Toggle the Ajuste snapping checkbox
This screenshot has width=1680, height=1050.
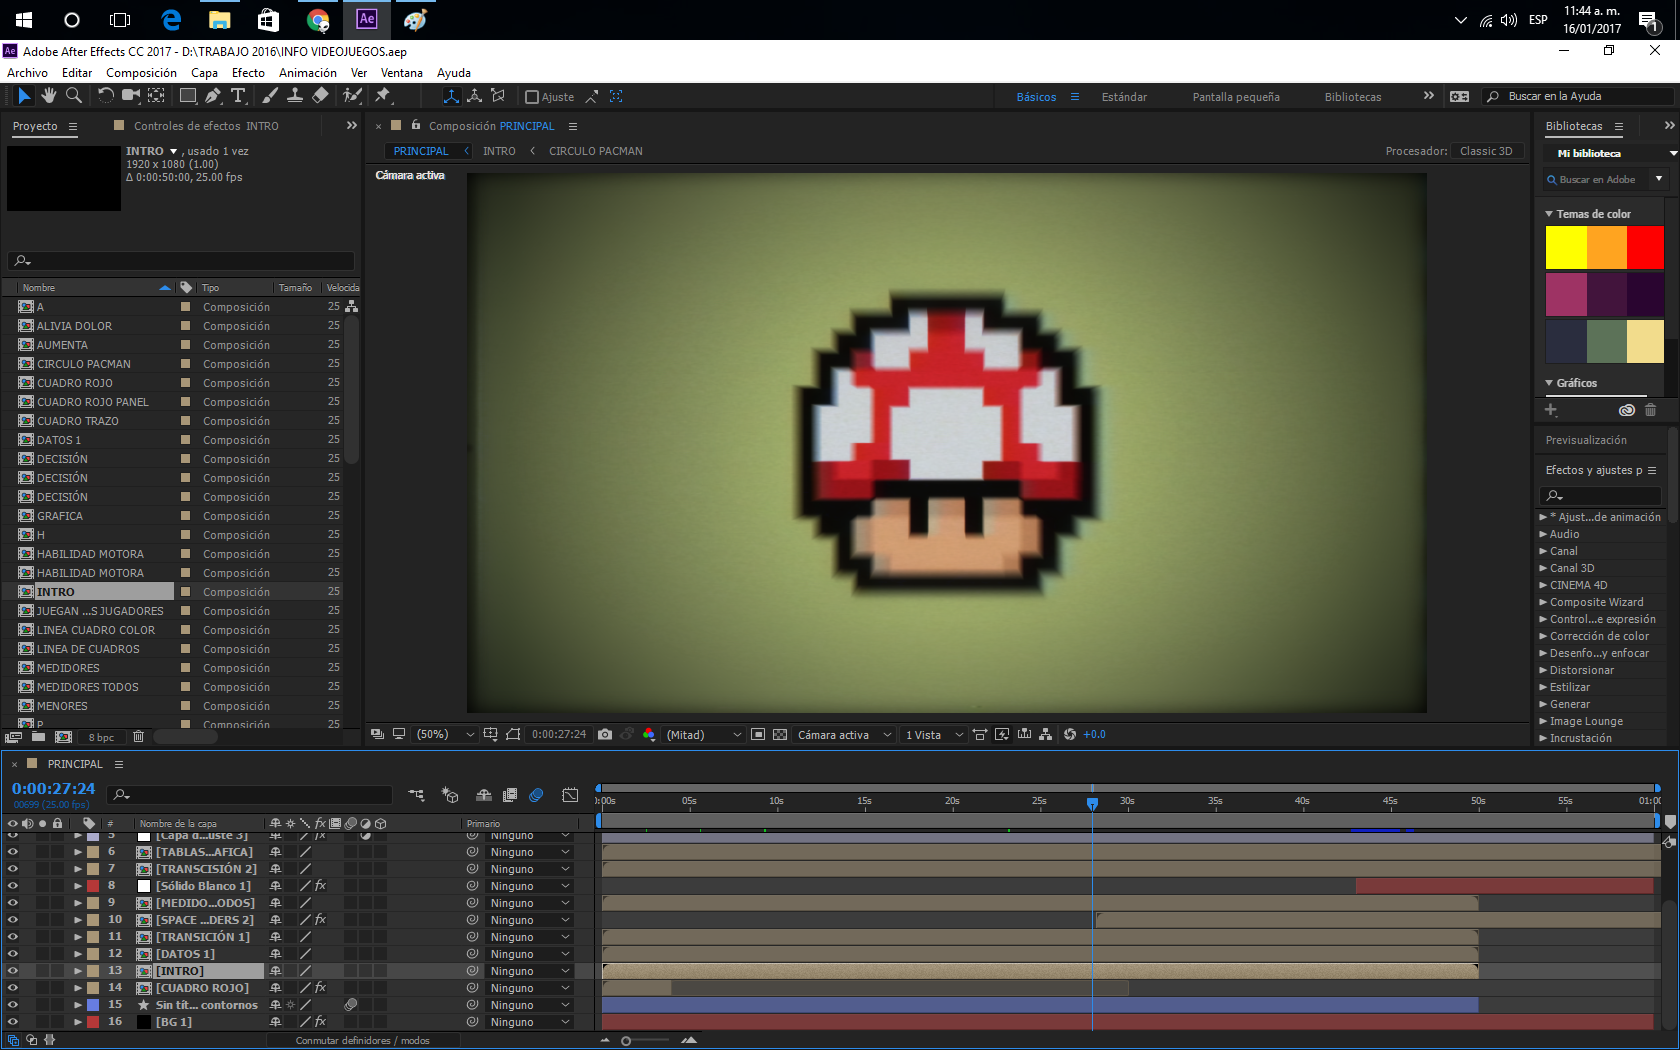532,97
